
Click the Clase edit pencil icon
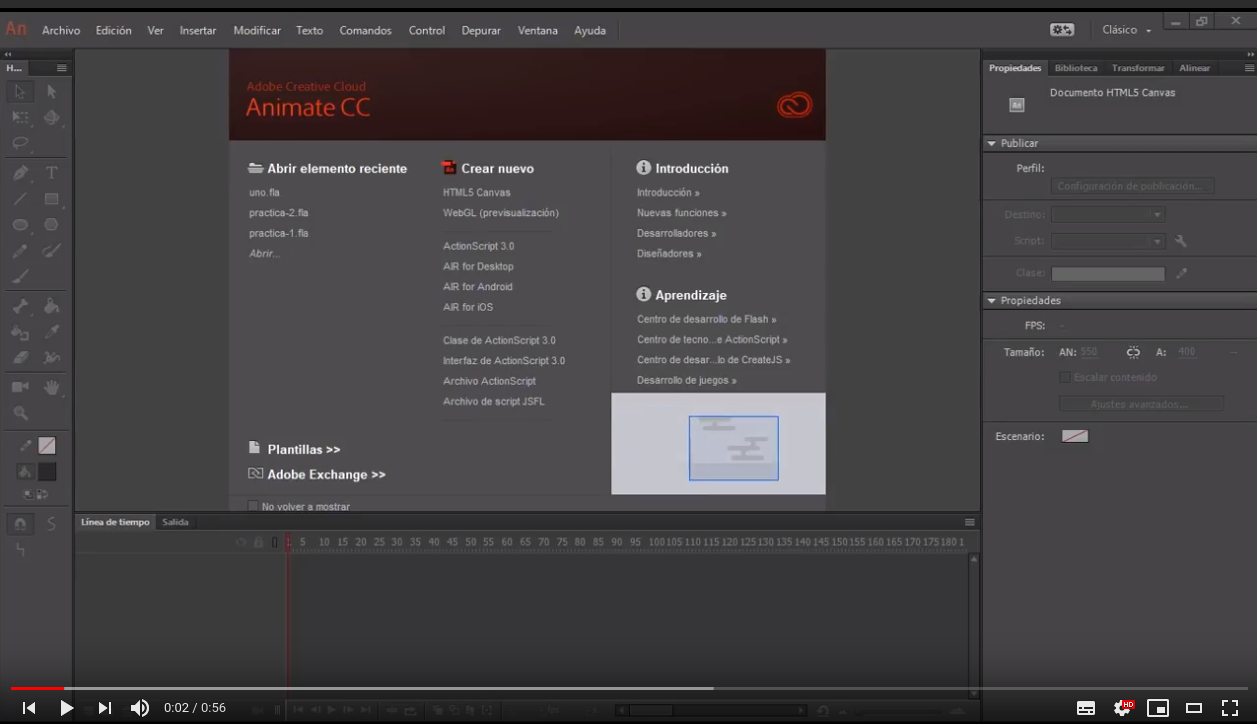click(x=1181, y=273)
